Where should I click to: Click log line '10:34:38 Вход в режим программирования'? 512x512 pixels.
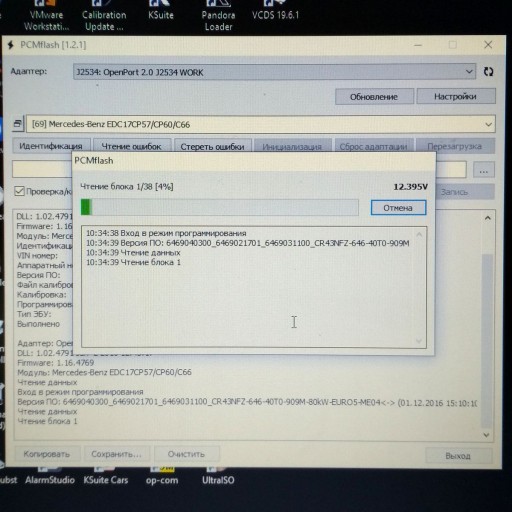pos(166,233)
